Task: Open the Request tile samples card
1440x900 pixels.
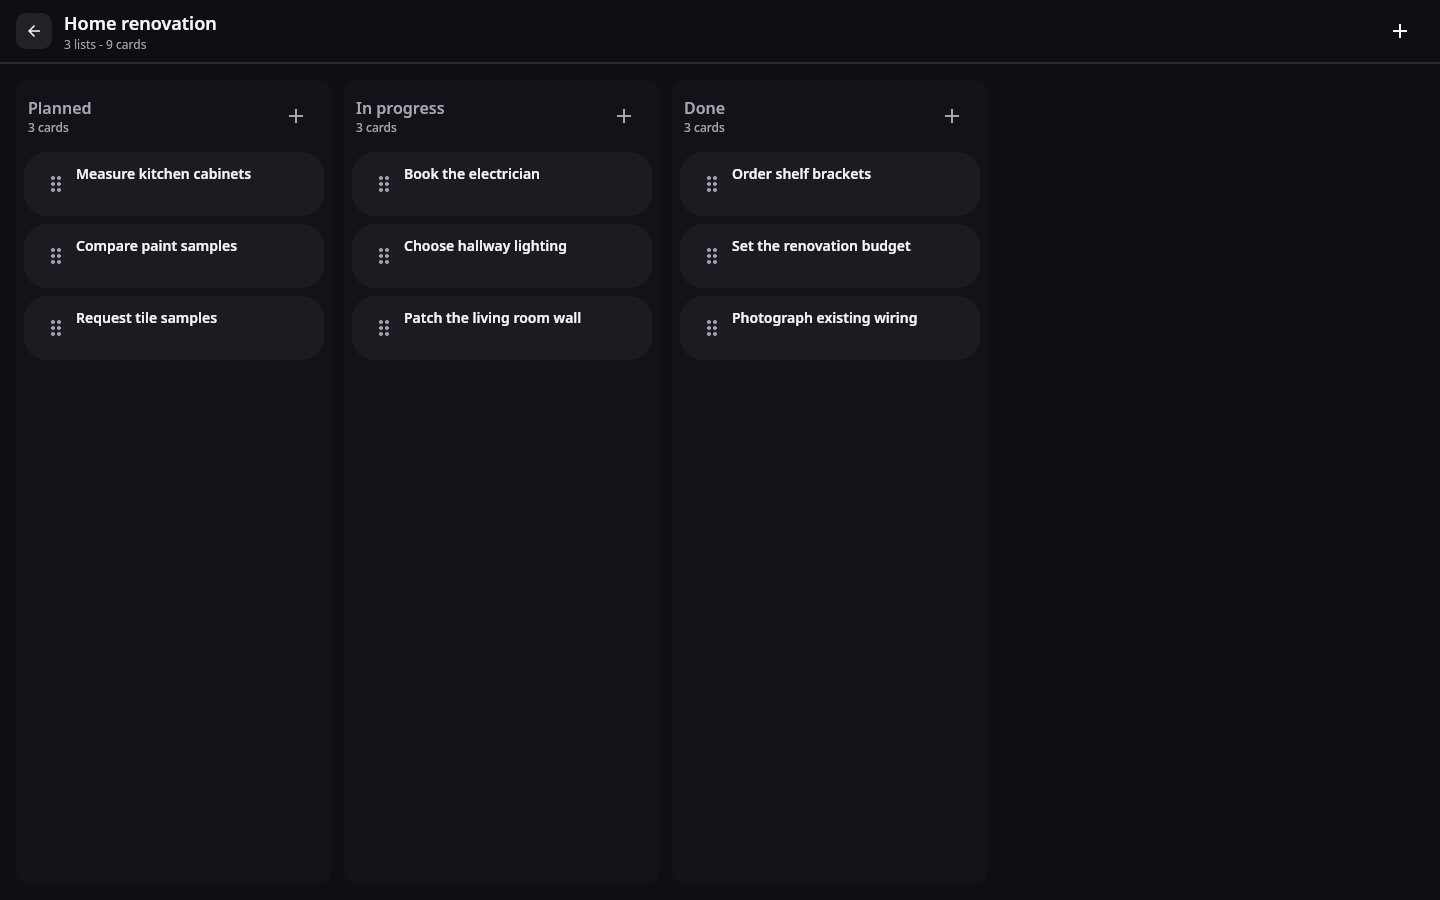Action: click(174, 328)
